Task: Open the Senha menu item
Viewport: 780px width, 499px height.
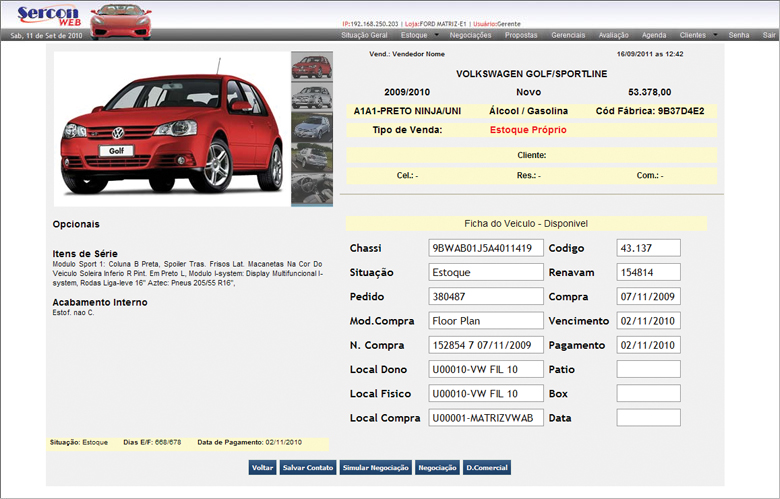Action: click(739, 35)
